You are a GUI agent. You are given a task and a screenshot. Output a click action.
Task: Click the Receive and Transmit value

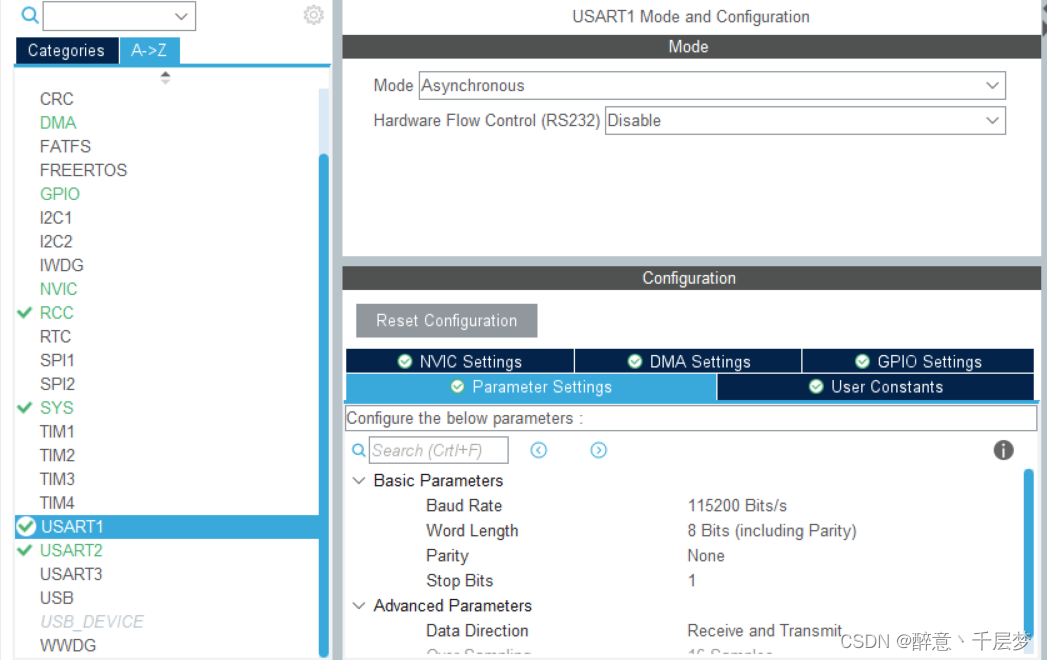pos(765,631)
